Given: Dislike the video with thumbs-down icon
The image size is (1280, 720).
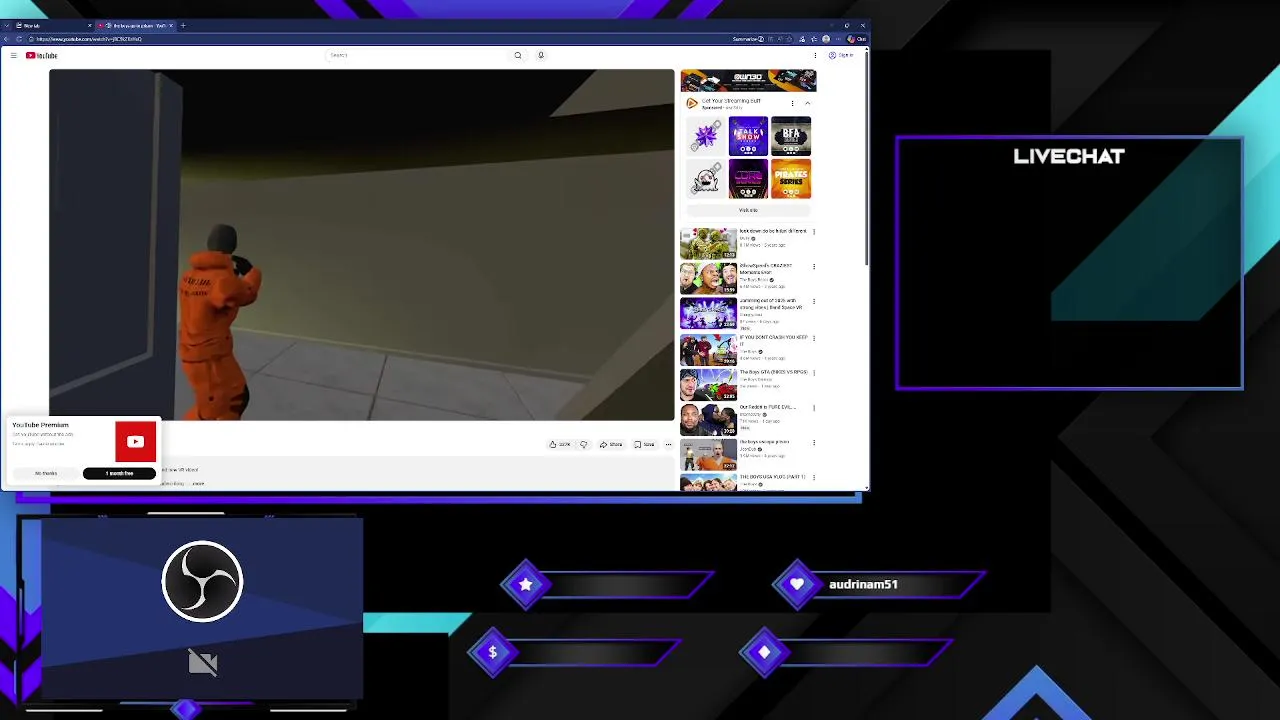Looking at the screenshot, I should (x=584, y=444).
